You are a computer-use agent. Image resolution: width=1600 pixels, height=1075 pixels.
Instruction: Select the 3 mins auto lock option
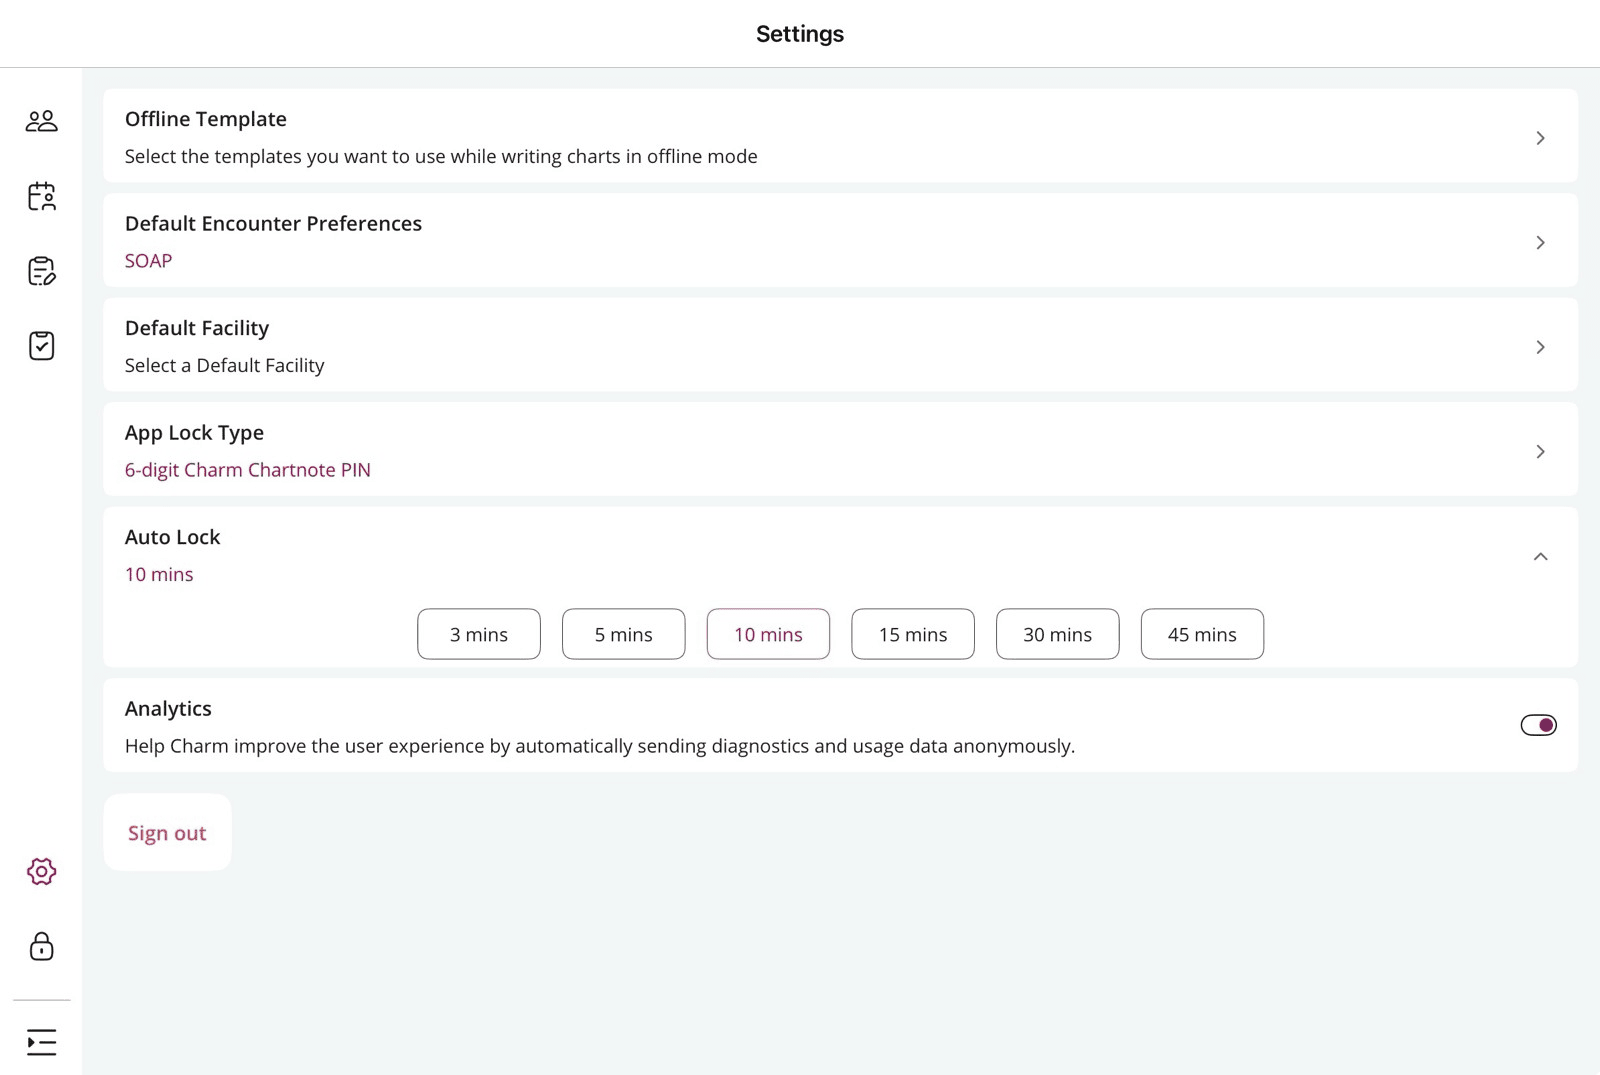point(478,634)
